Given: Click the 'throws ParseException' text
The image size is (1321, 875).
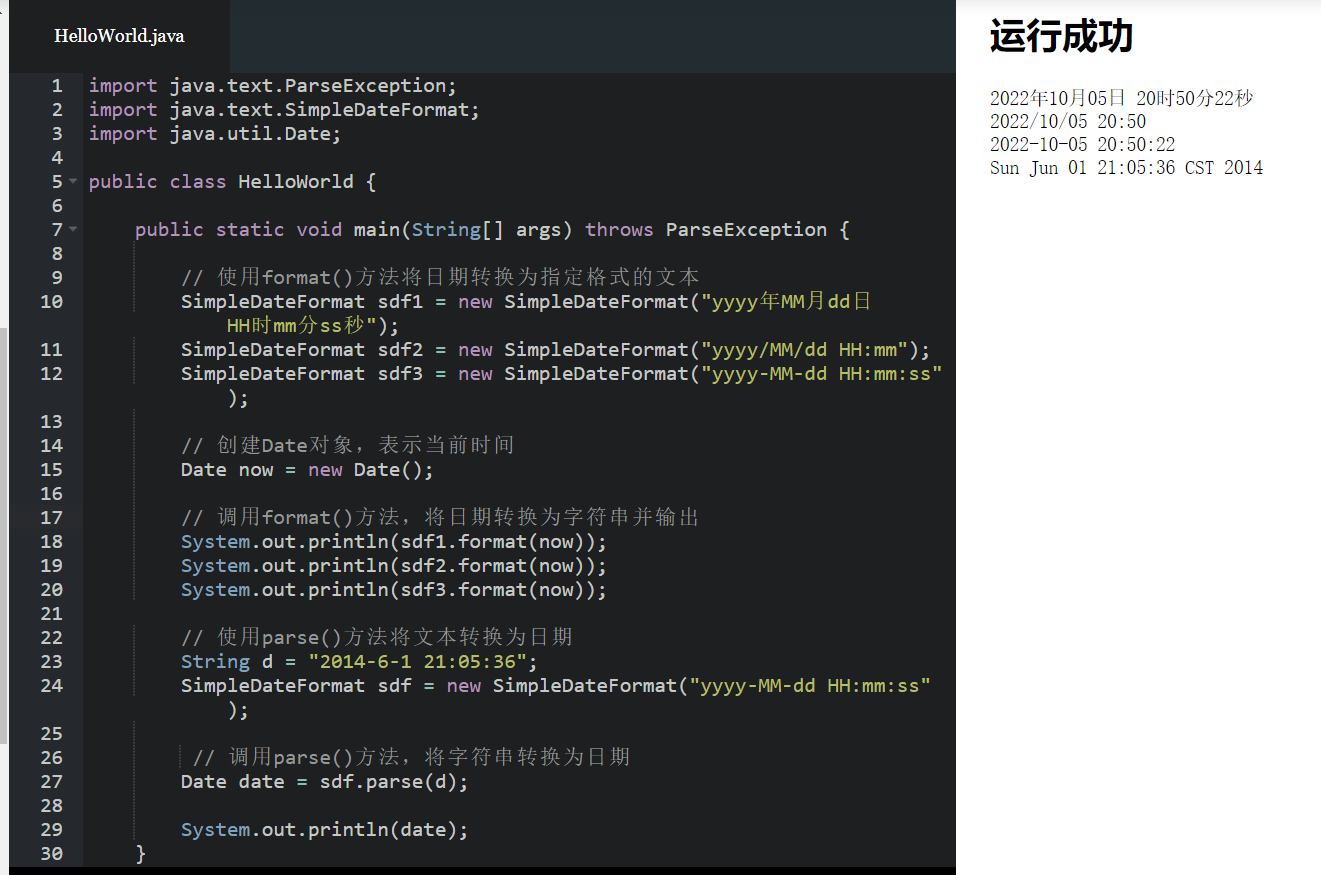Looking at the screenshot, I should click(x=706, y=230).
